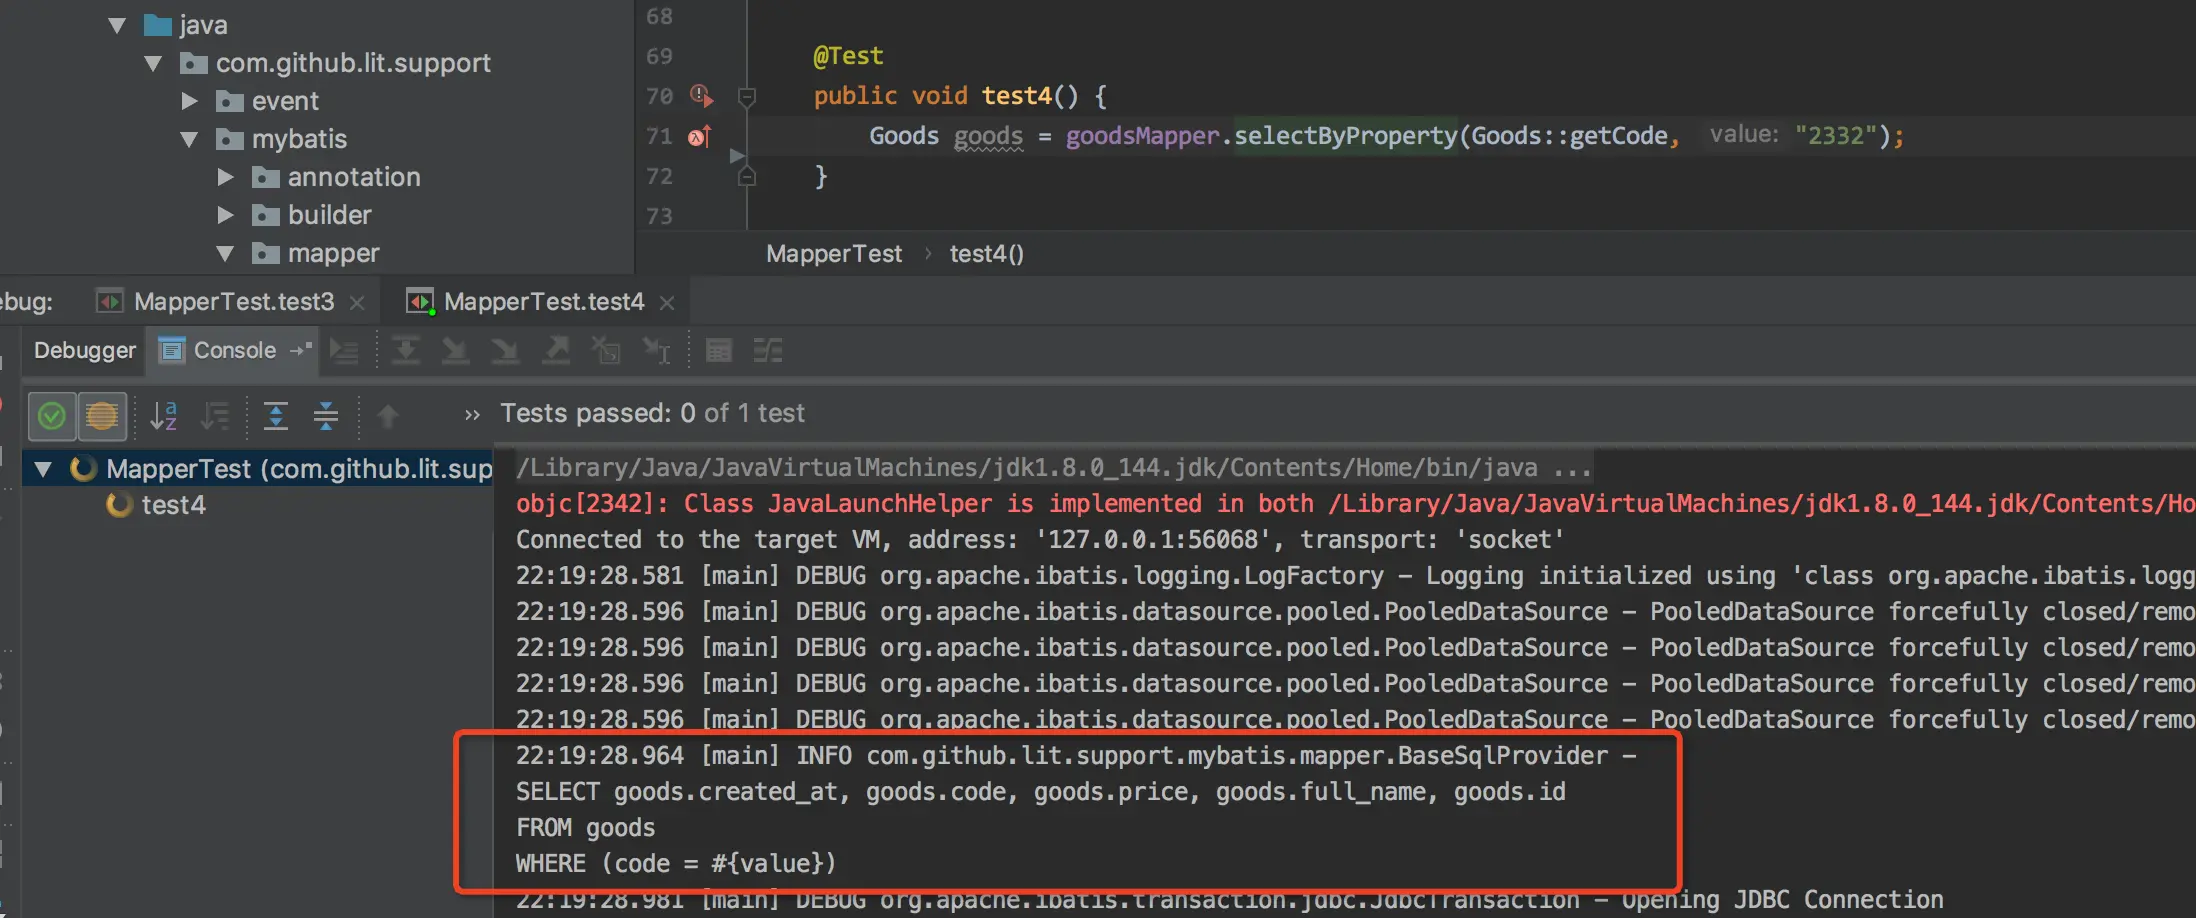Close the MapperTest.test4 debug tab

667,303
